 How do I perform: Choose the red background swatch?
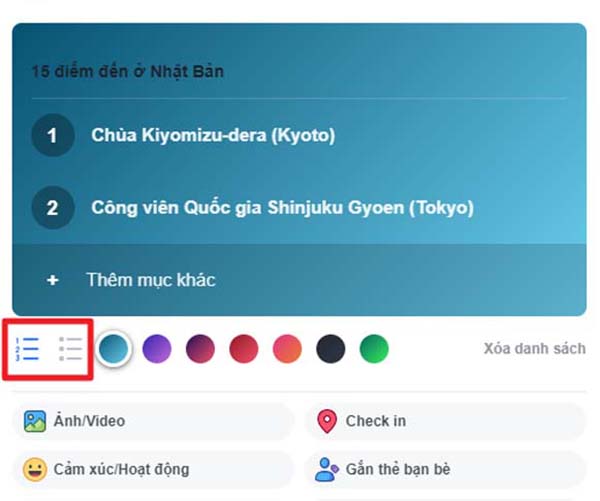point(244,349)
